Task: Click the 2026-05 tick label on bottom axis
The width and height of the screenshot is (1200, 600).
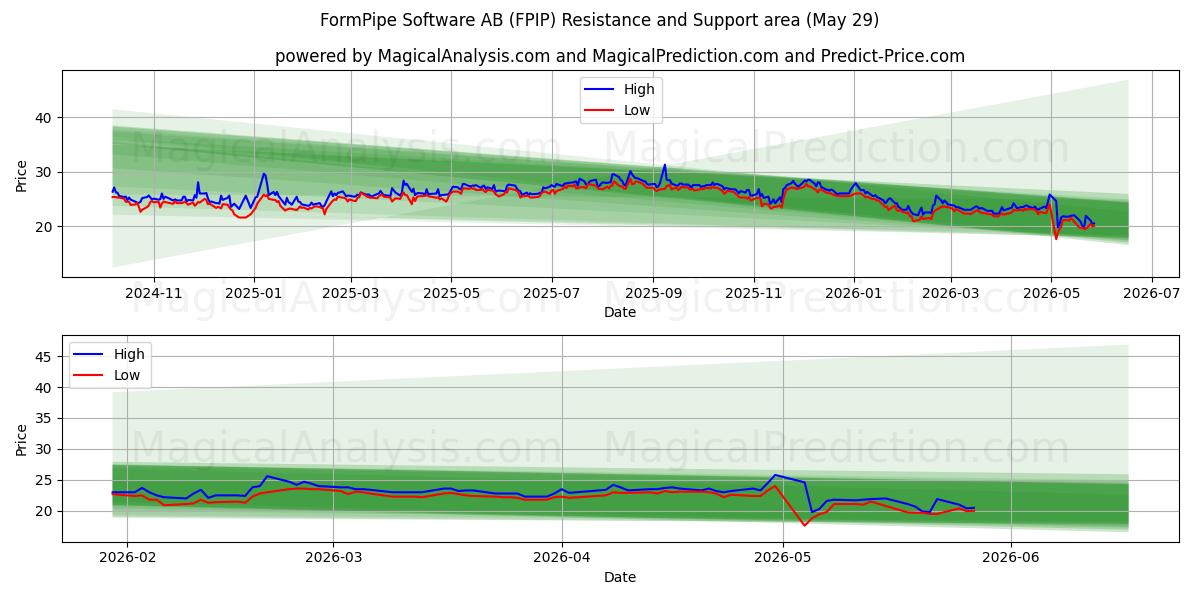Action: point(782,559)
